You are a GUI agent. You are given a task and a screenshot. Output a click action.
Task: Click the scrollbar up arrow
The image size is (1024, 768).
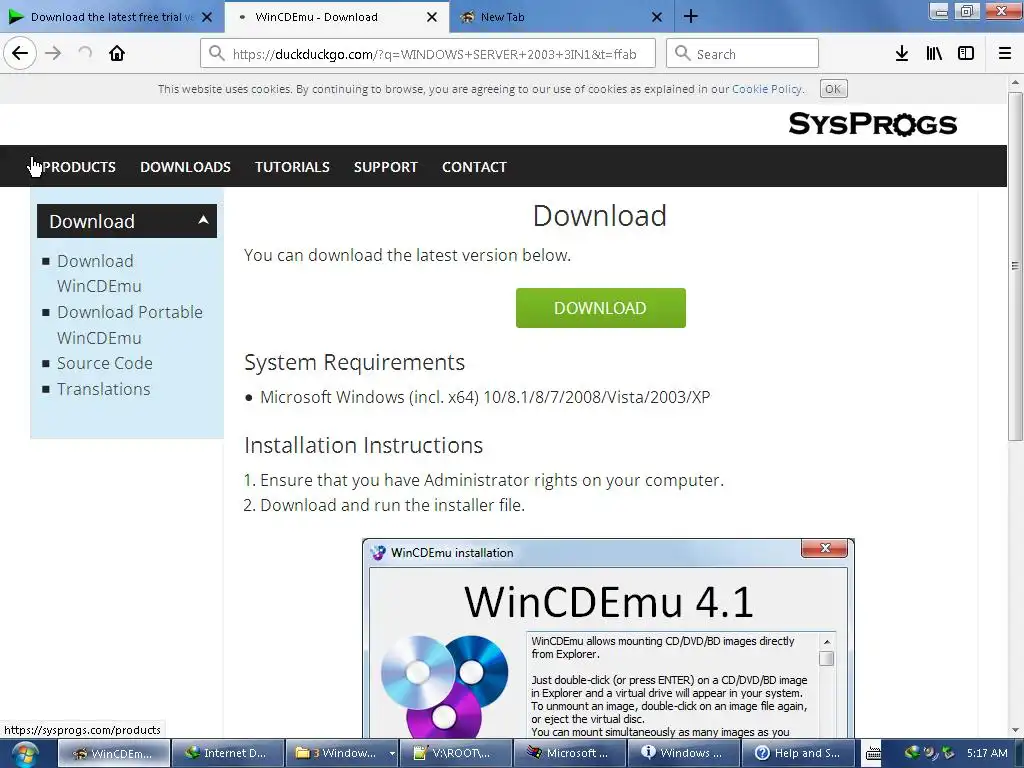pos(1015,83)
